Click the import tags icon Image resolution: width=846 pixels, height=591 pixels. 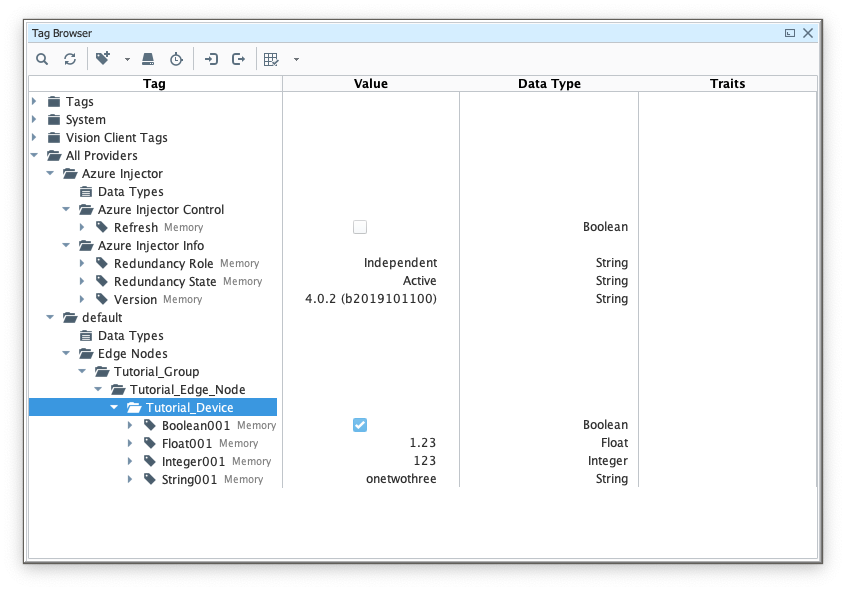(211, 59)
